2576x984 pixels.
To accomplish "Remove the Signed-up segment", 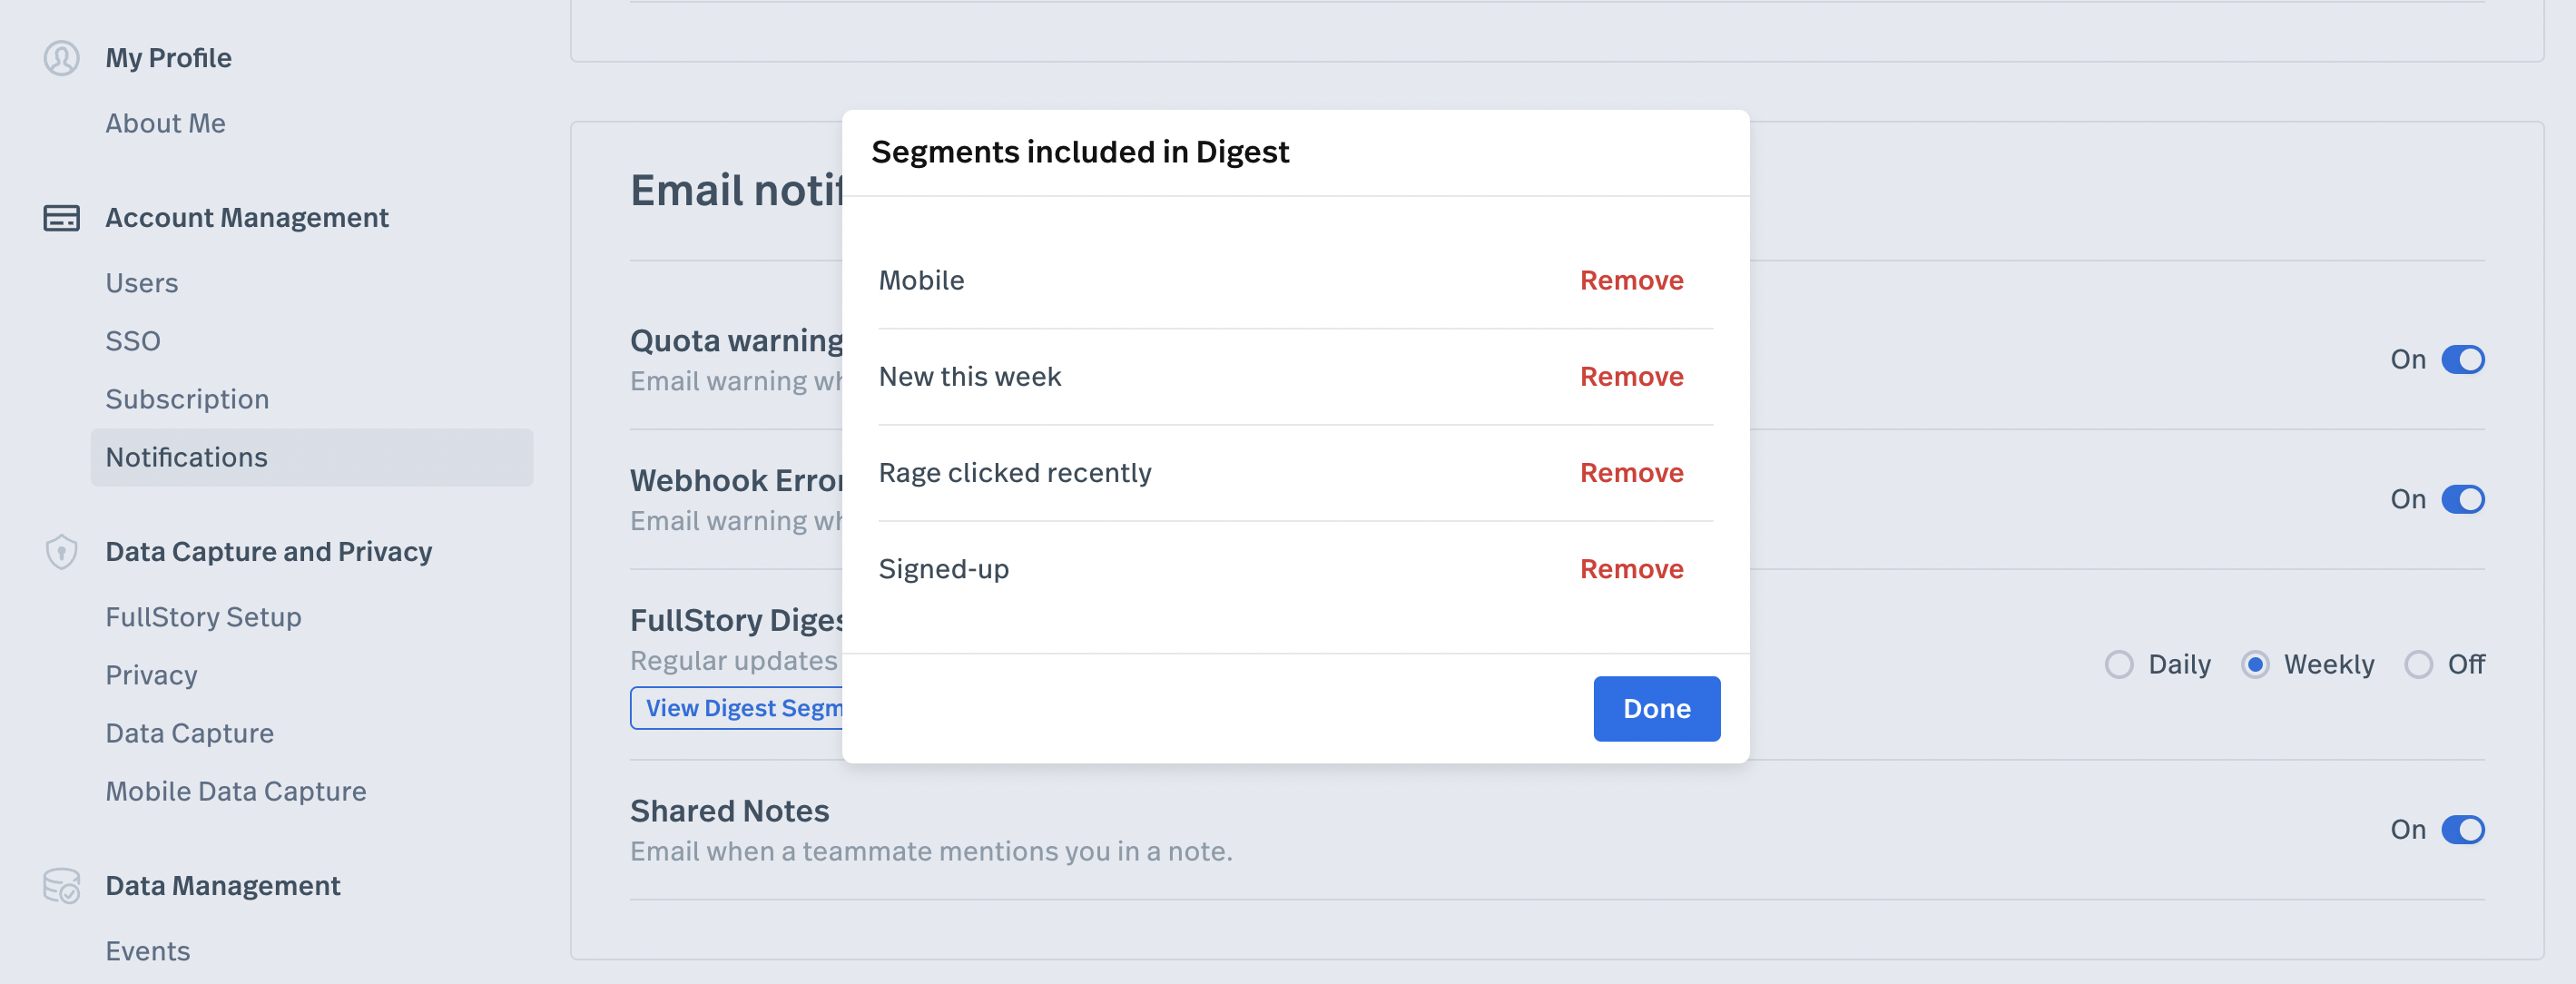I will 1631,569.
